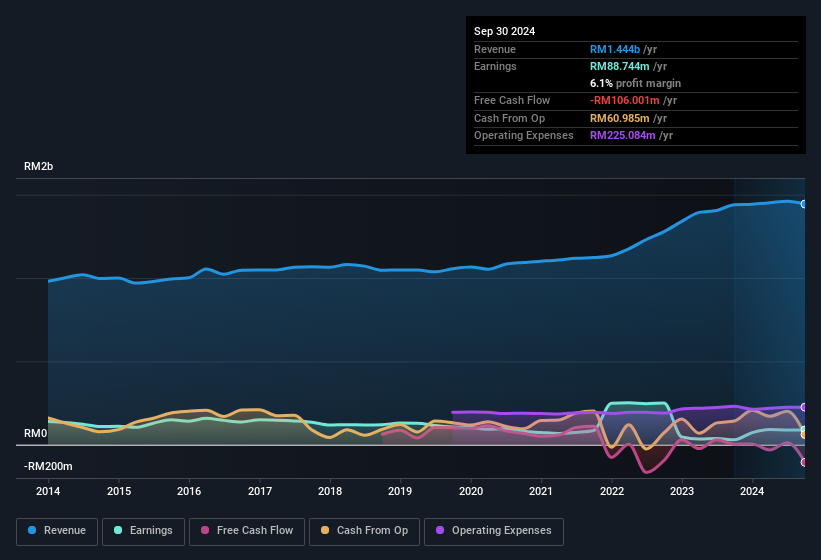This screenshot has width=821, height=560.
Task: Toggle the Earnings series legend button
Action: tap(143, 531)
